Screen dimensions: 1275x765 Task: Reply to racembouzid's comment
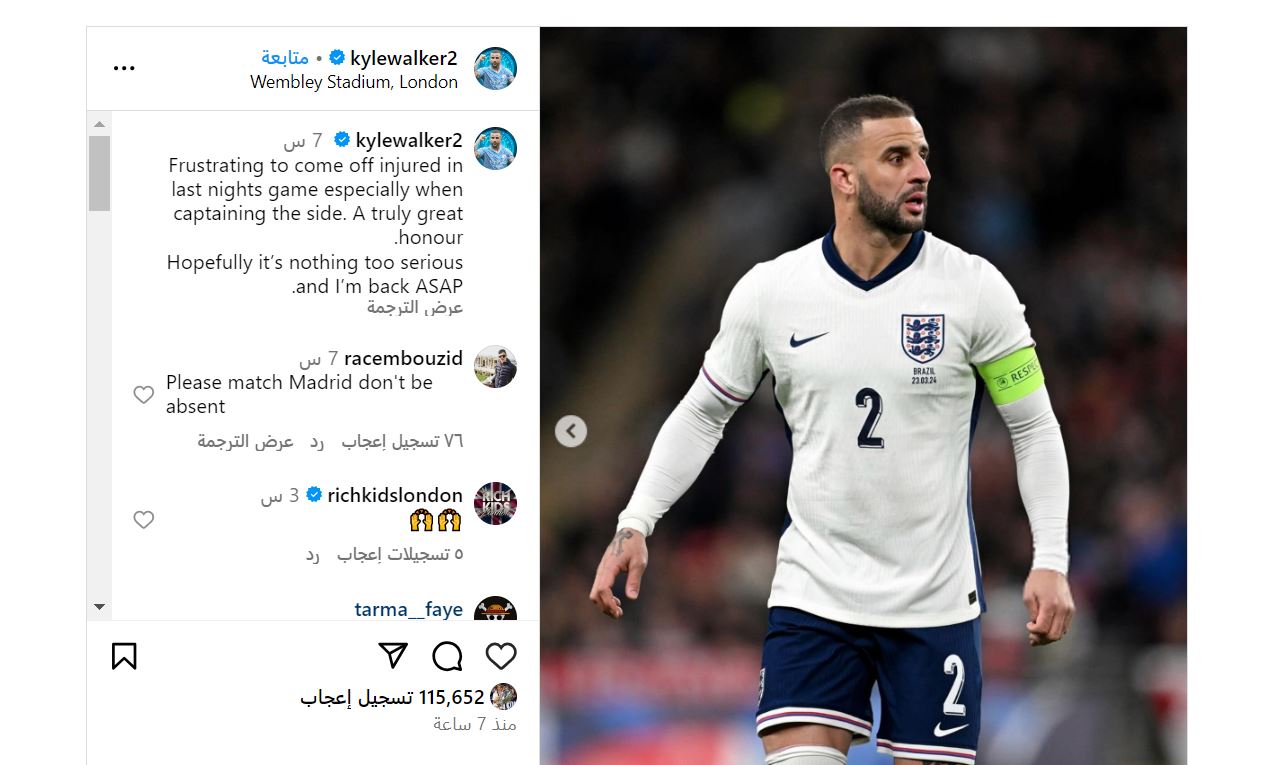click(x=316, y=441)
